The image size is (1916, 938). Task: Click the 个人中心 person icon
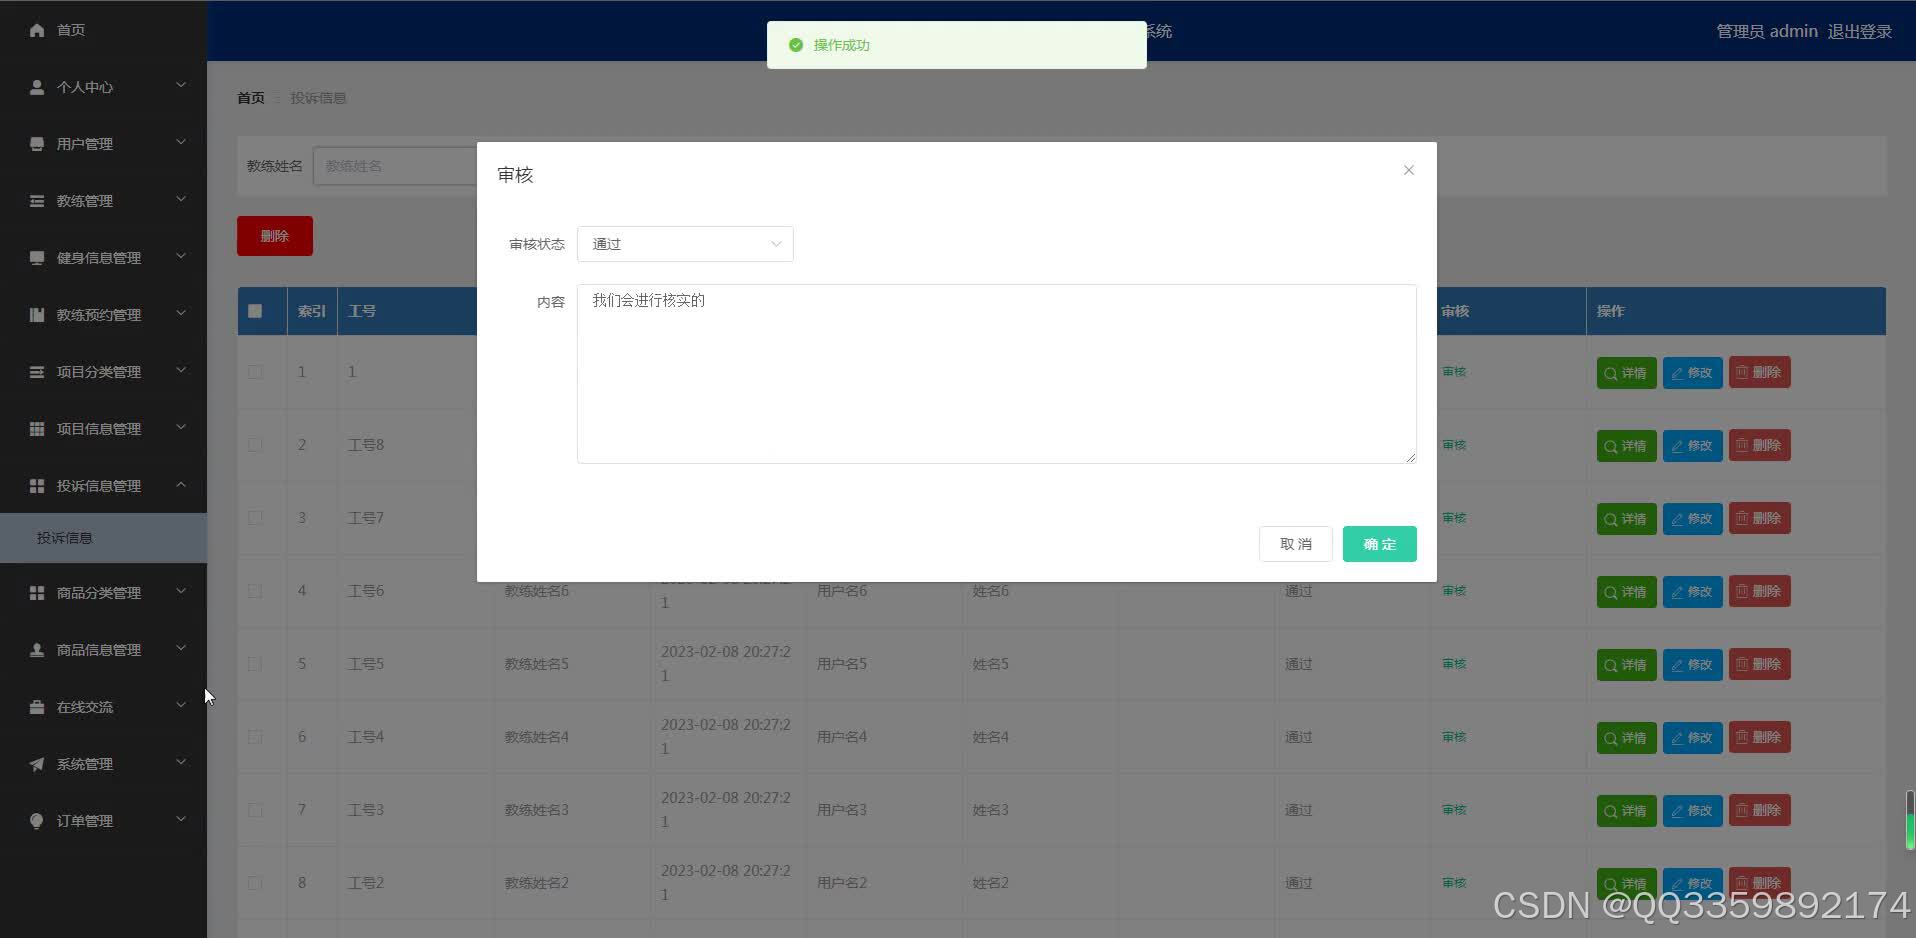click(37, 87)
